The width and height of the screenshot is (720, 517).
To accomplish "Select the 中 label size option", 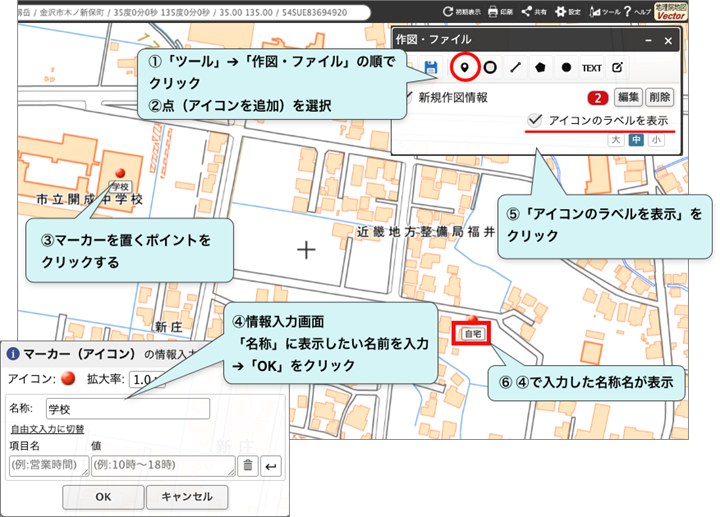I will [637, 139].
